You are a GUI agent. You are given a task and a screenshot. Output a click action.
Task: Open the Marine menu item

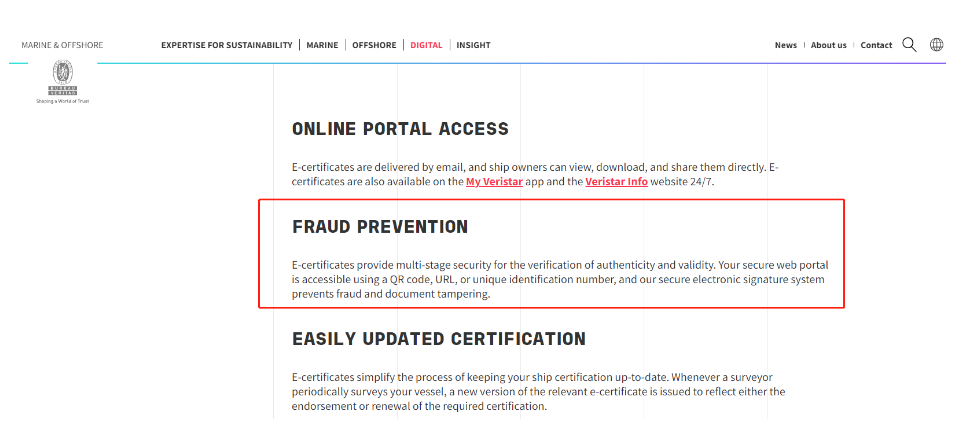tap(322, 45)
